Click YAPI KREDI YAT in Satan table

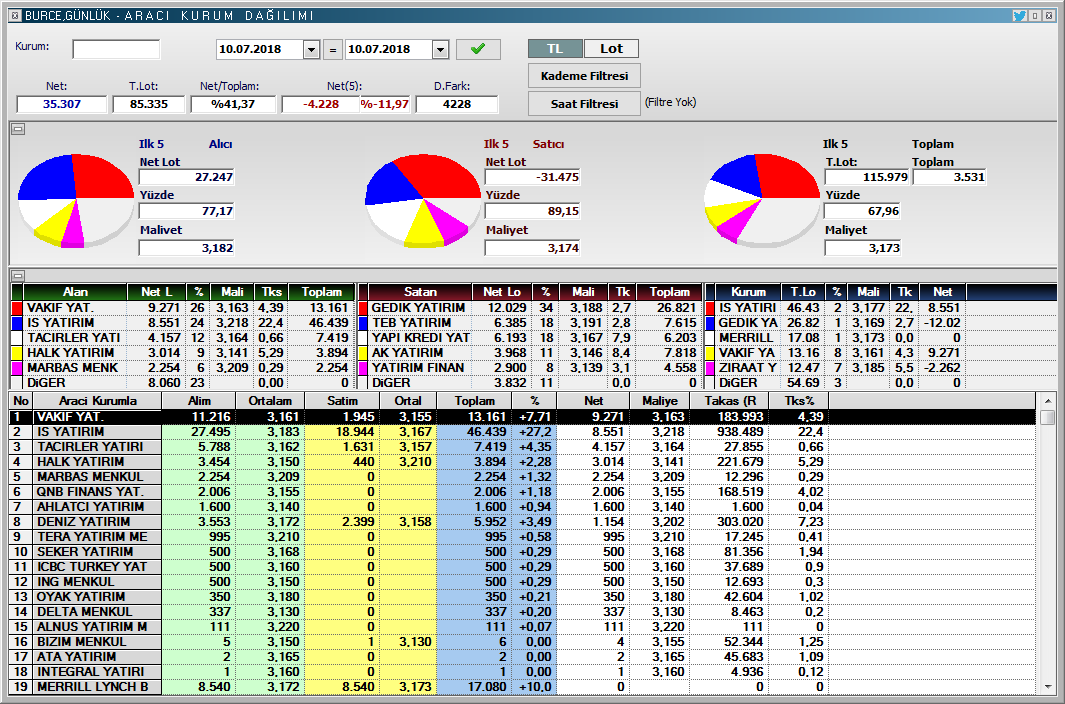point(420,338)
